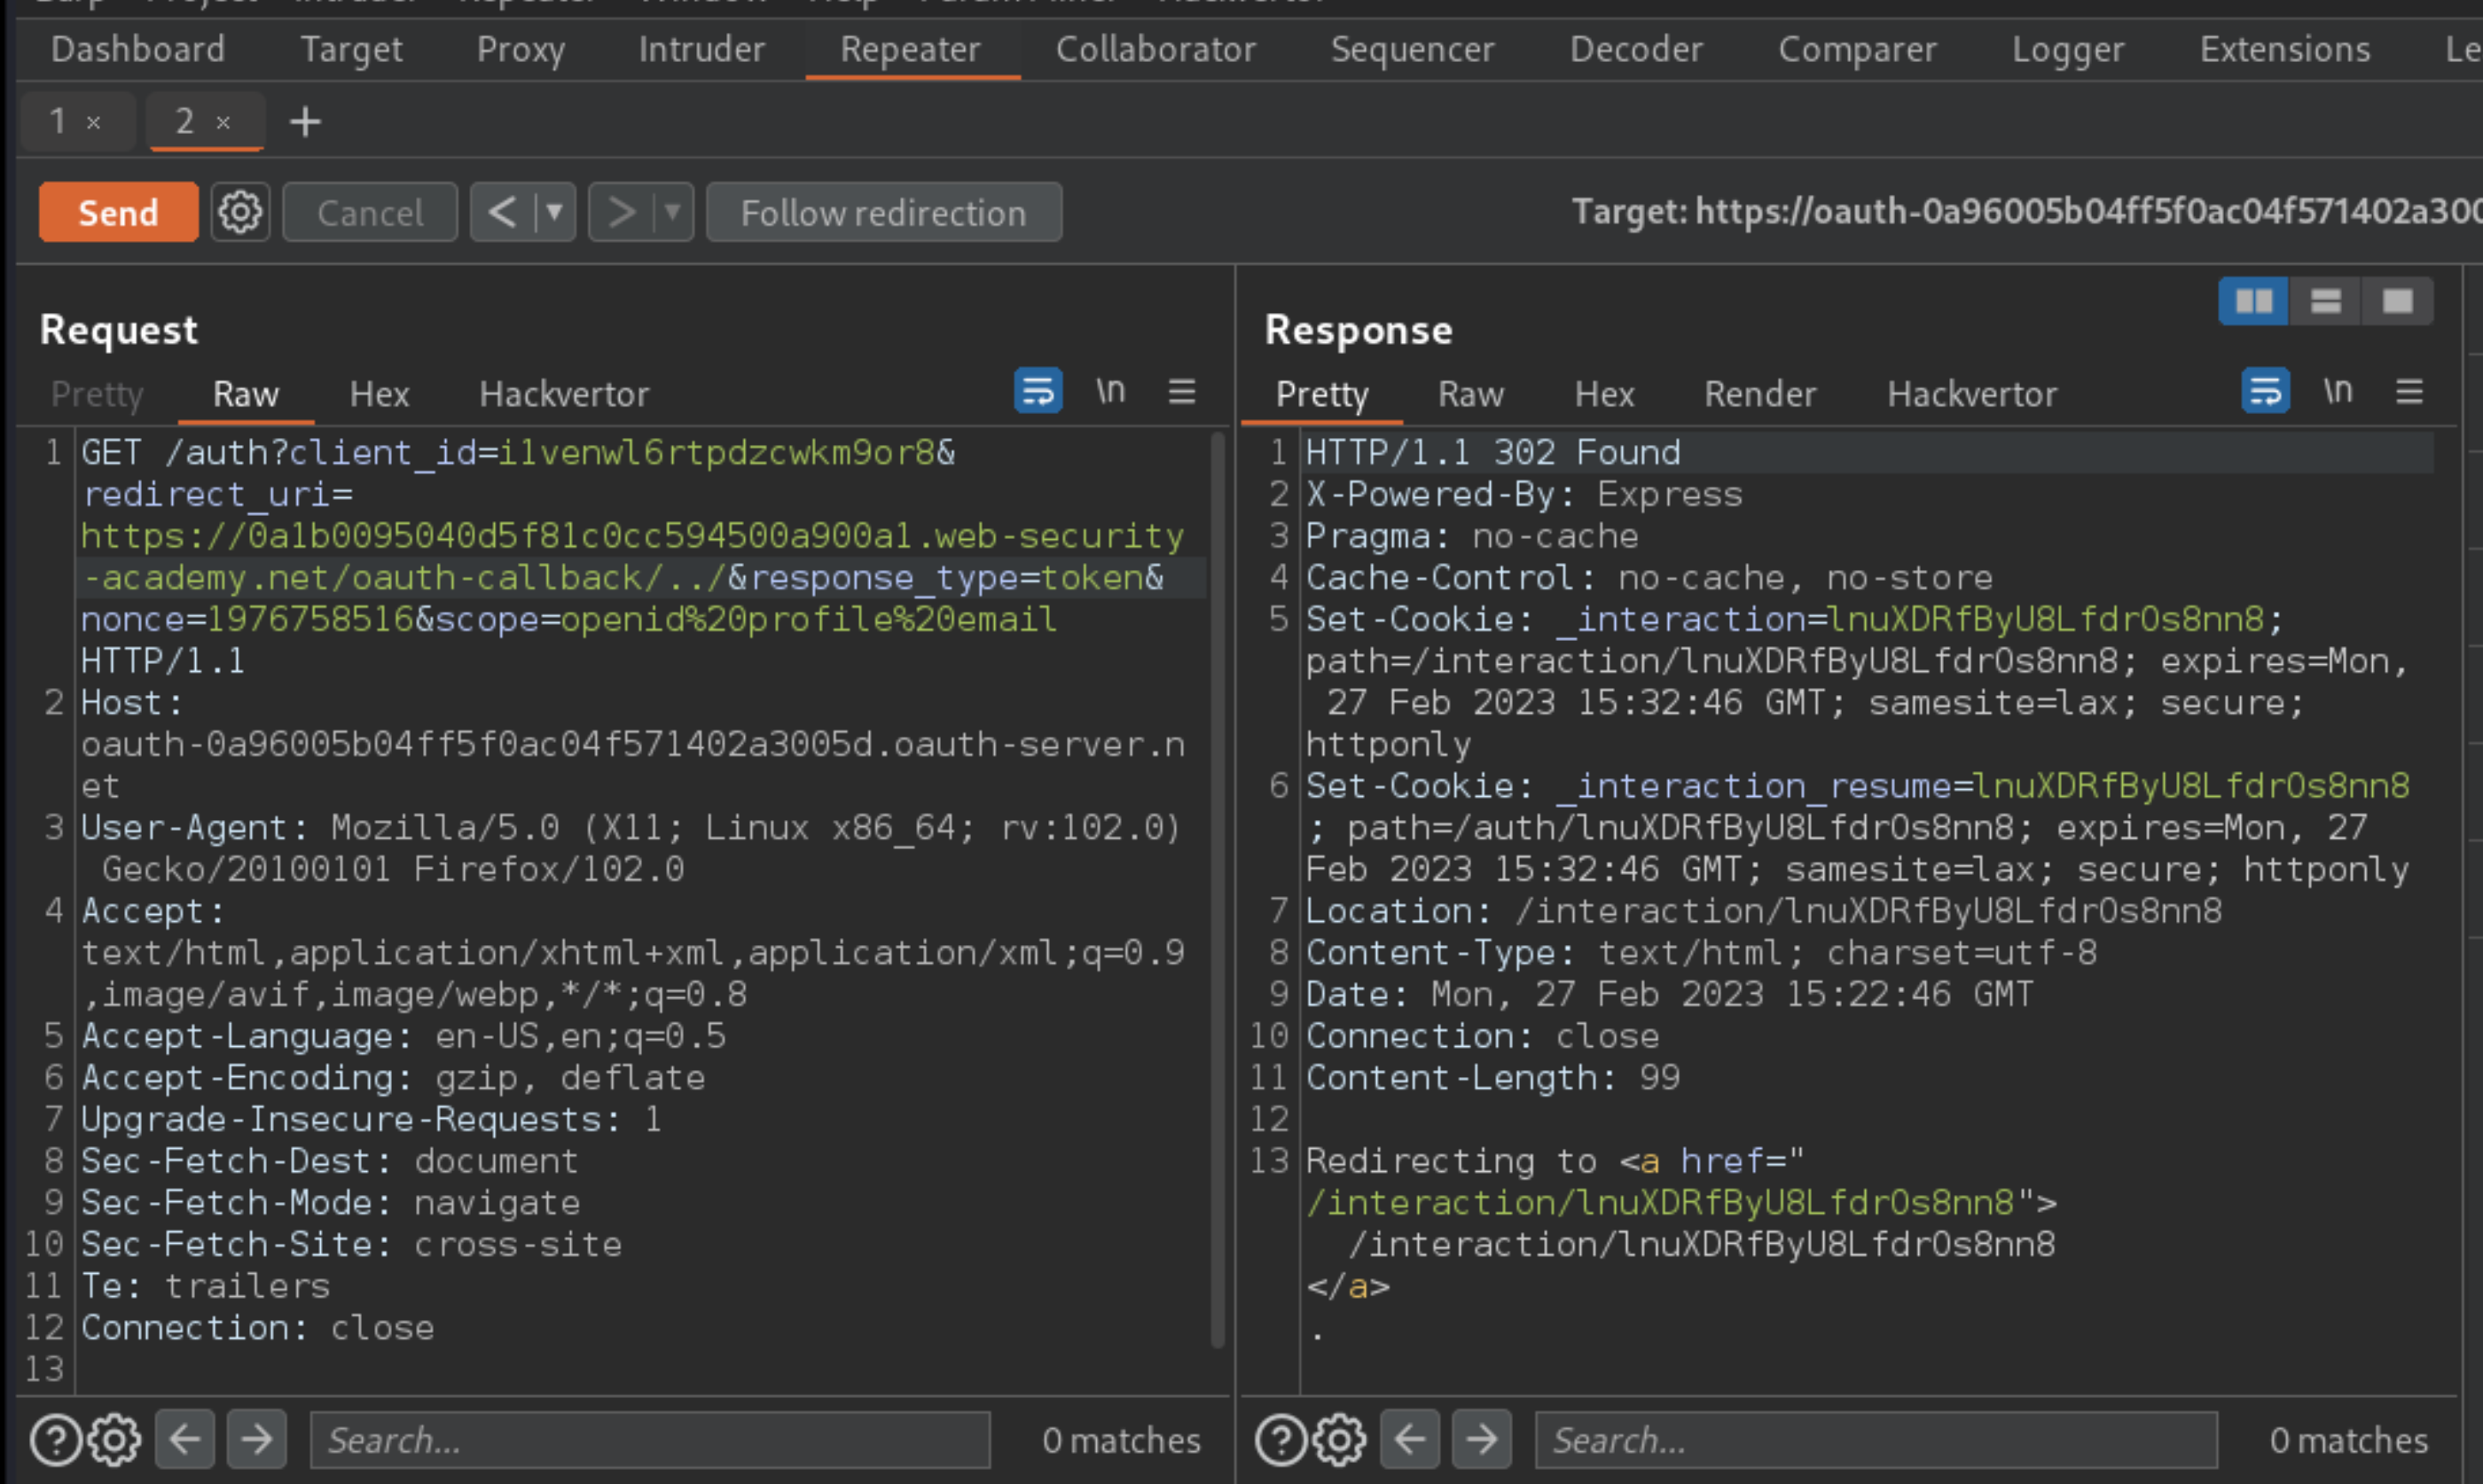Toggle word wrap in Request panel
This screenshot has width=2483, height=1484.
click(1038, 391)
